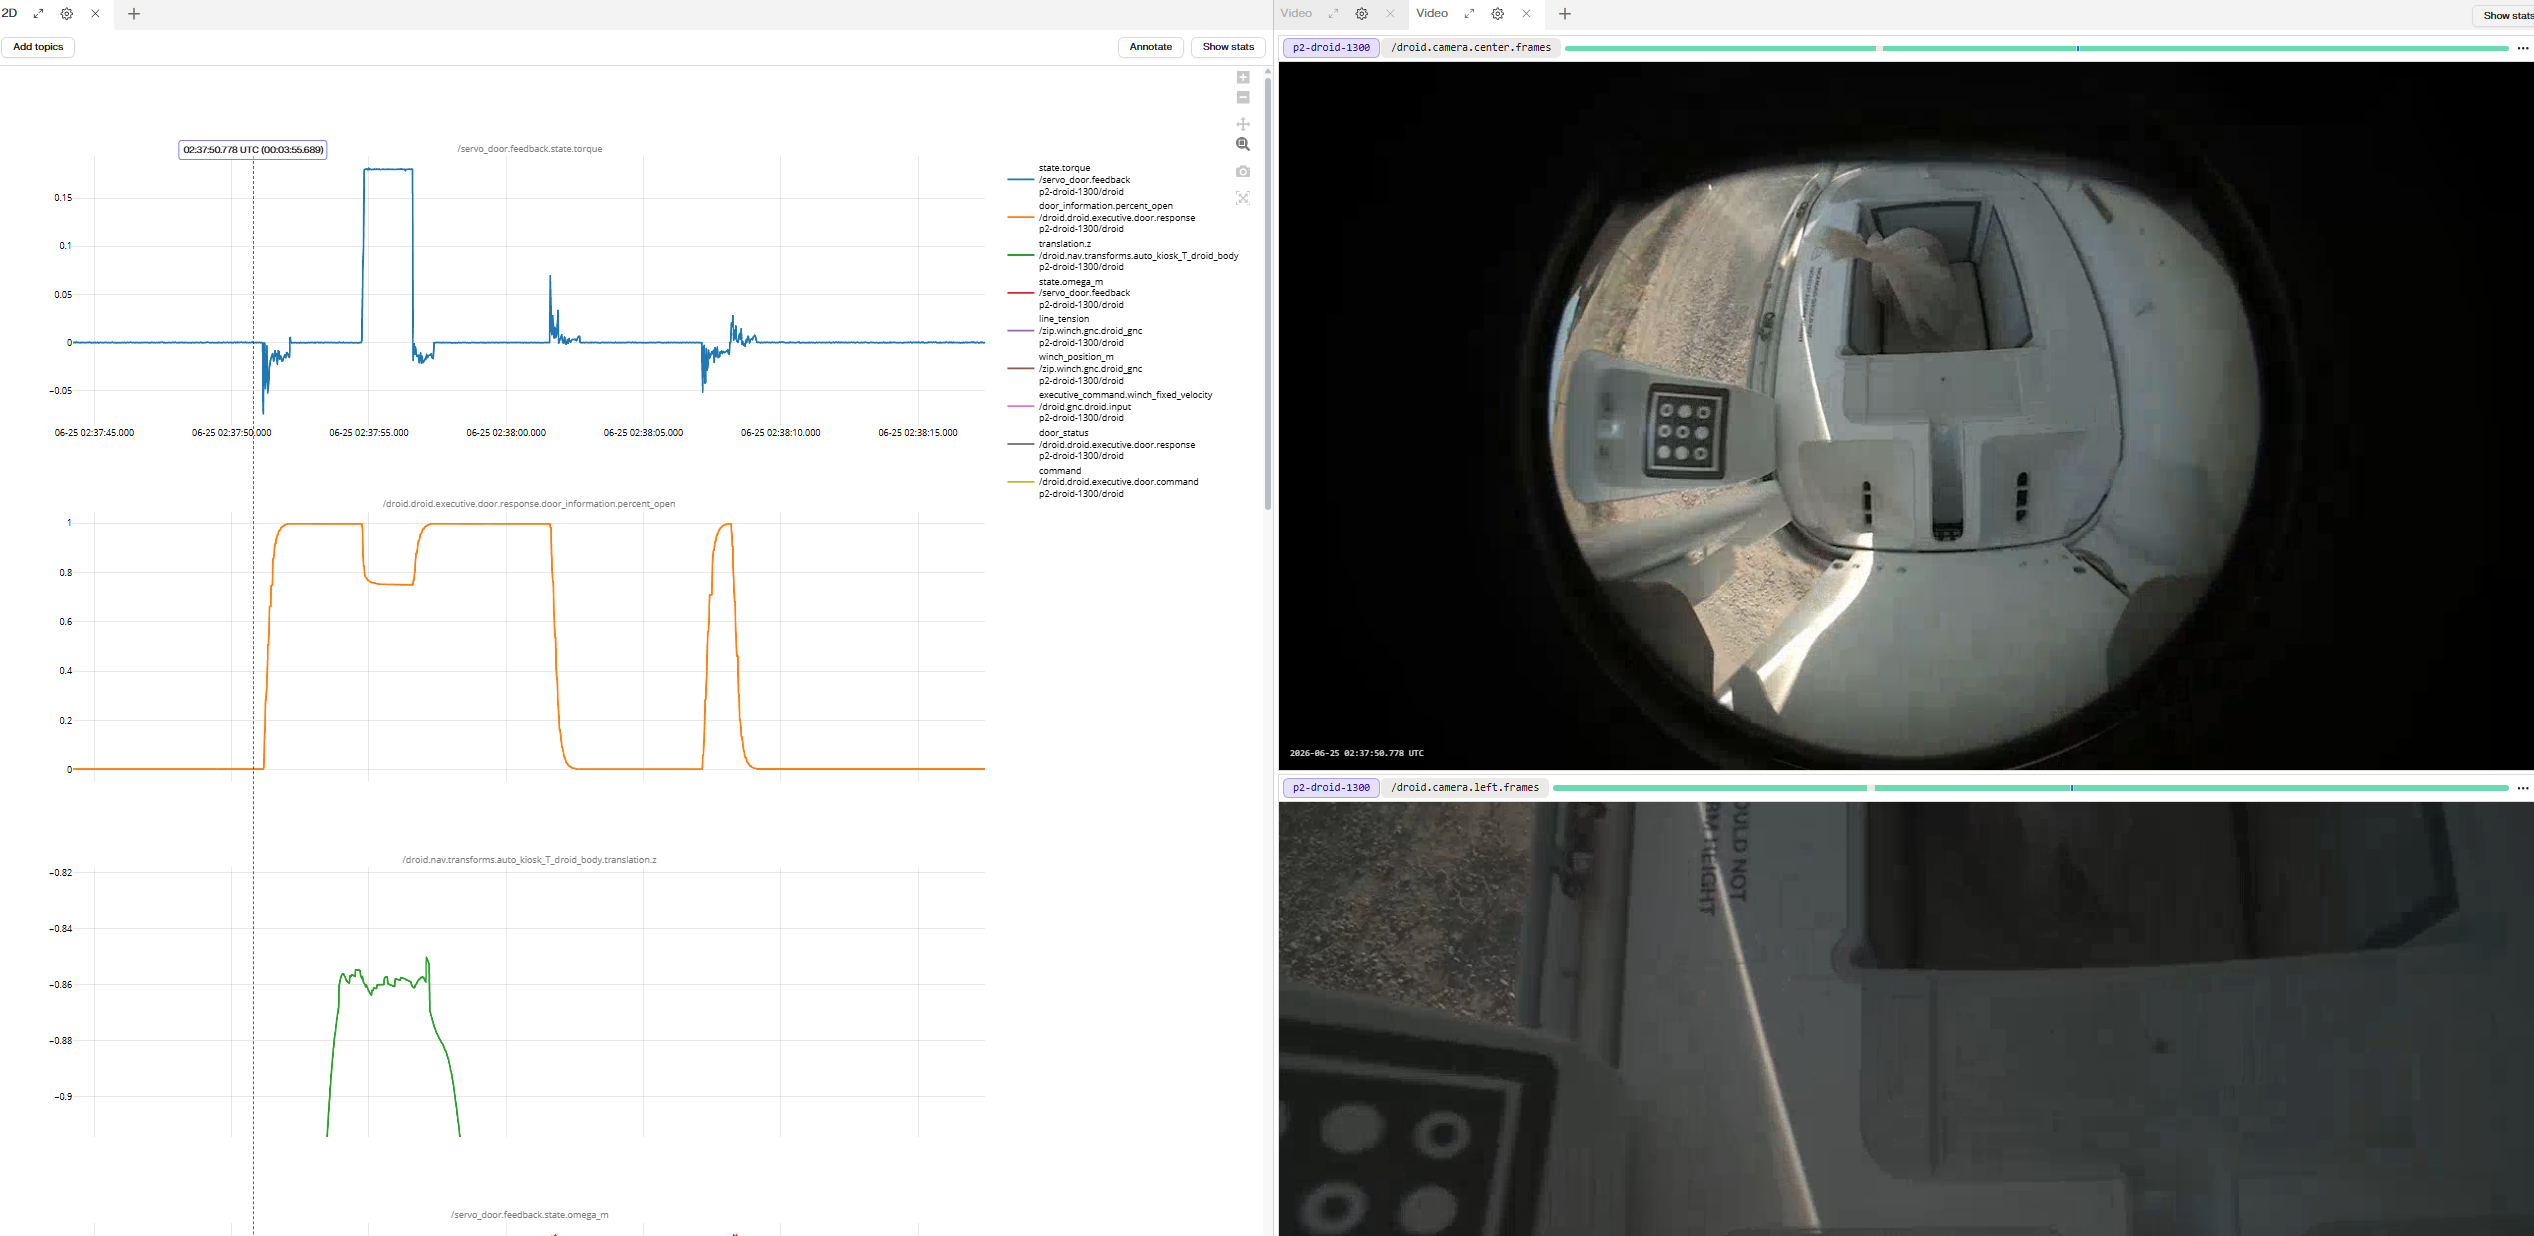Screen dimensions: 2534x1236
Task: Select the pan tool in plot toolbar
Action: 1243,124
